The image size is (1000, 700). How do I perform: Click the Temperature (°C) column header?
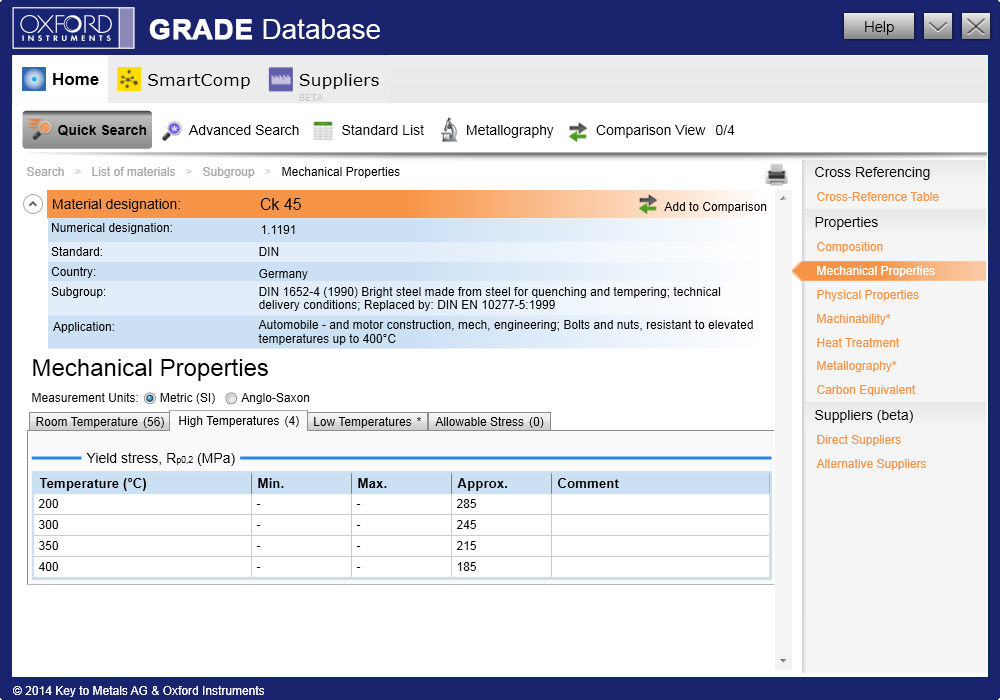[x=142, y=483]
